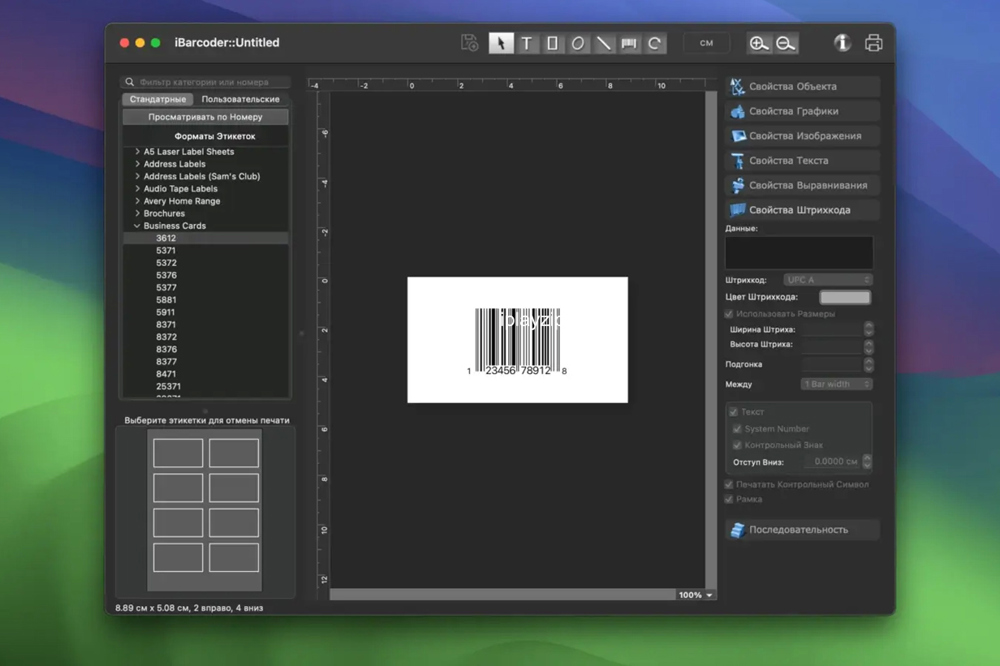Select the Rectangle shape tool
Image resolution: width=1000 pixels, height=666 pixels.
click(552, 43)
